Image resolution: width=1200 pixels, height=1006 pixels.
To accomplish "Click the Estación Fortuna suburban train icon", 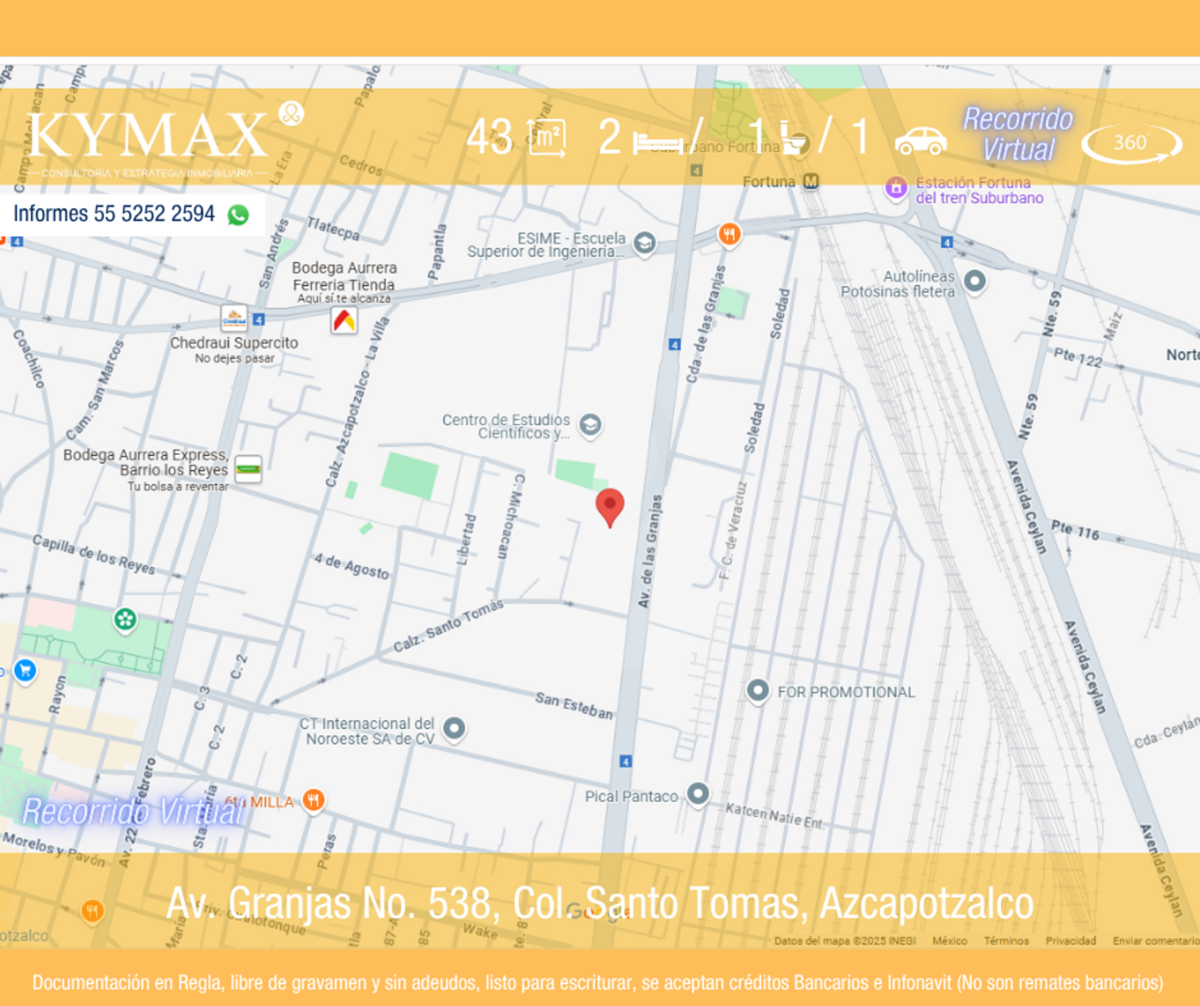I will 896,187.
